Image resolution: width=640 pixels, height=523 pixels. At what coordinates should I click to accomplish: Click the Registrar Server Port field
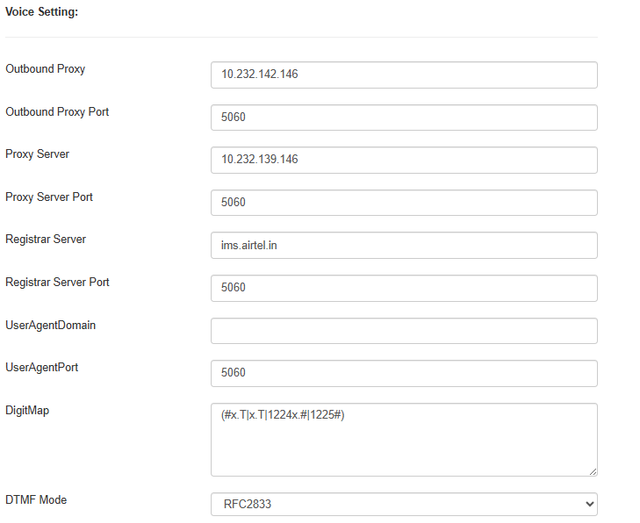pyautogui.click(x=404, y=288)
